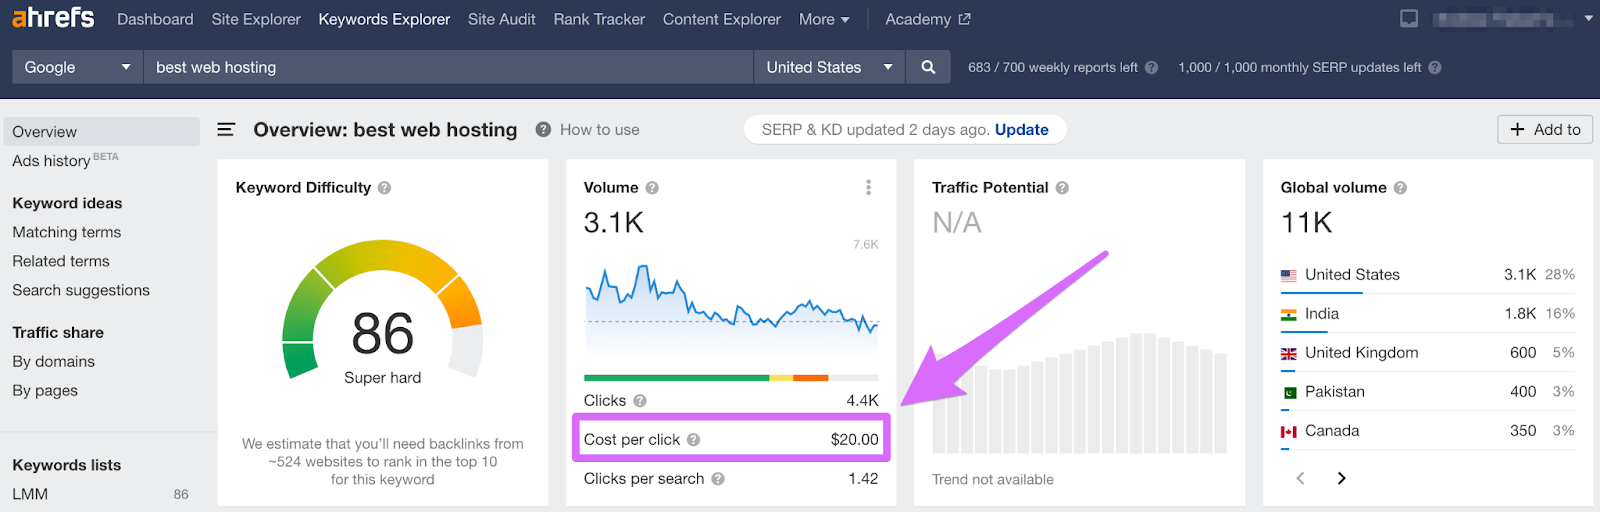Click the Canada volume value 350
Image resolution: width=1600 pixels, height=512 pixels.
coord(1523,431)
